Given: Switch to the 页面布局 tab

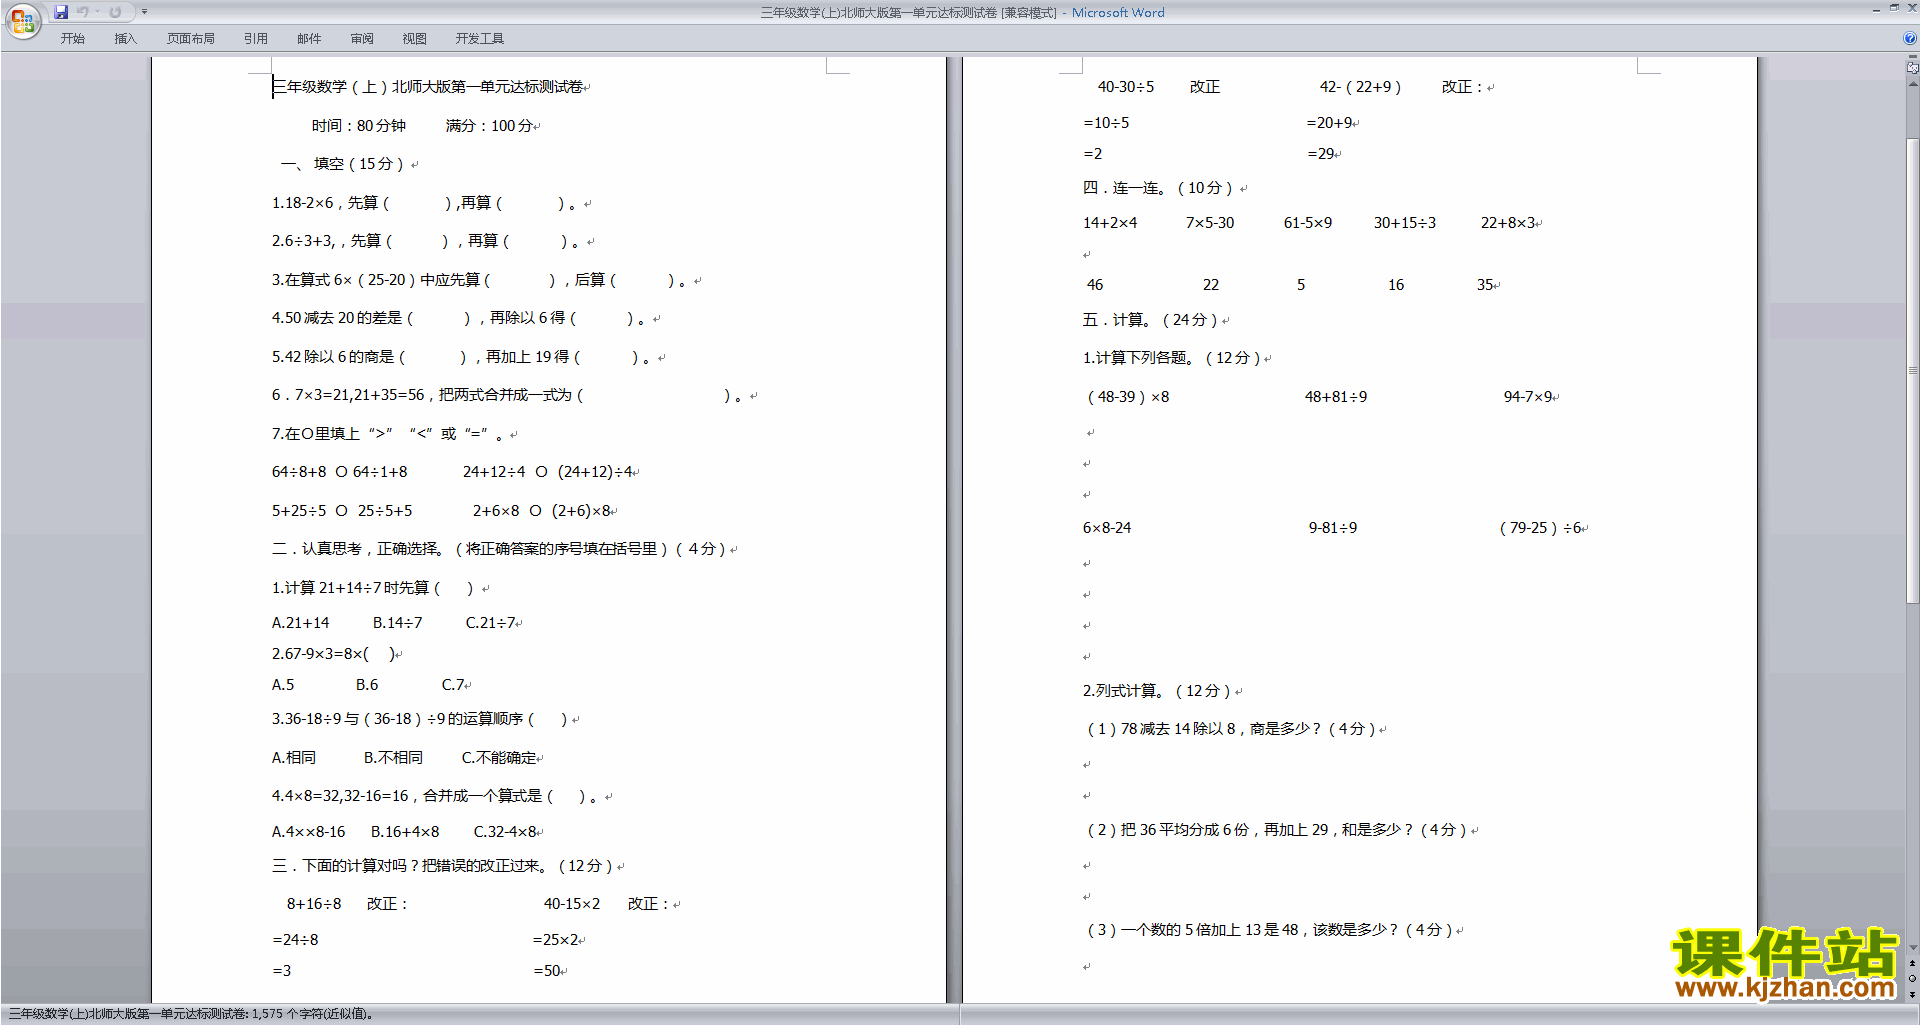Looking at the screenshot, I should tap(190, 39).
